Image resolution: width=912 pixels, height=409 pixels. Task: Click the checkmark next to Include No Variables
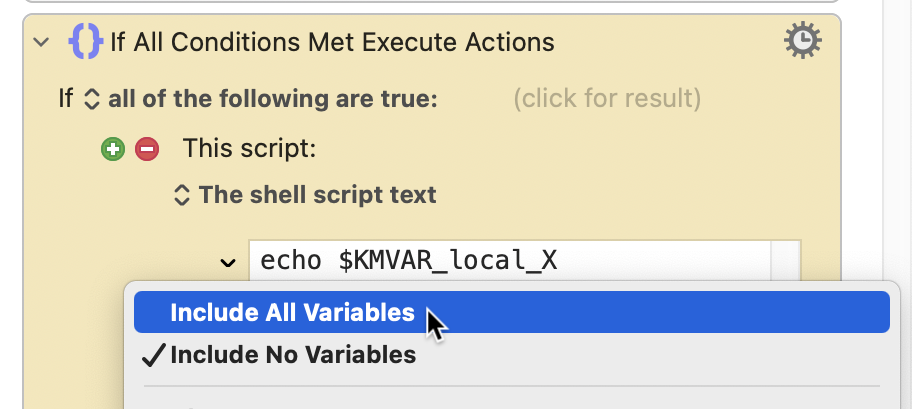coord(154,355)
